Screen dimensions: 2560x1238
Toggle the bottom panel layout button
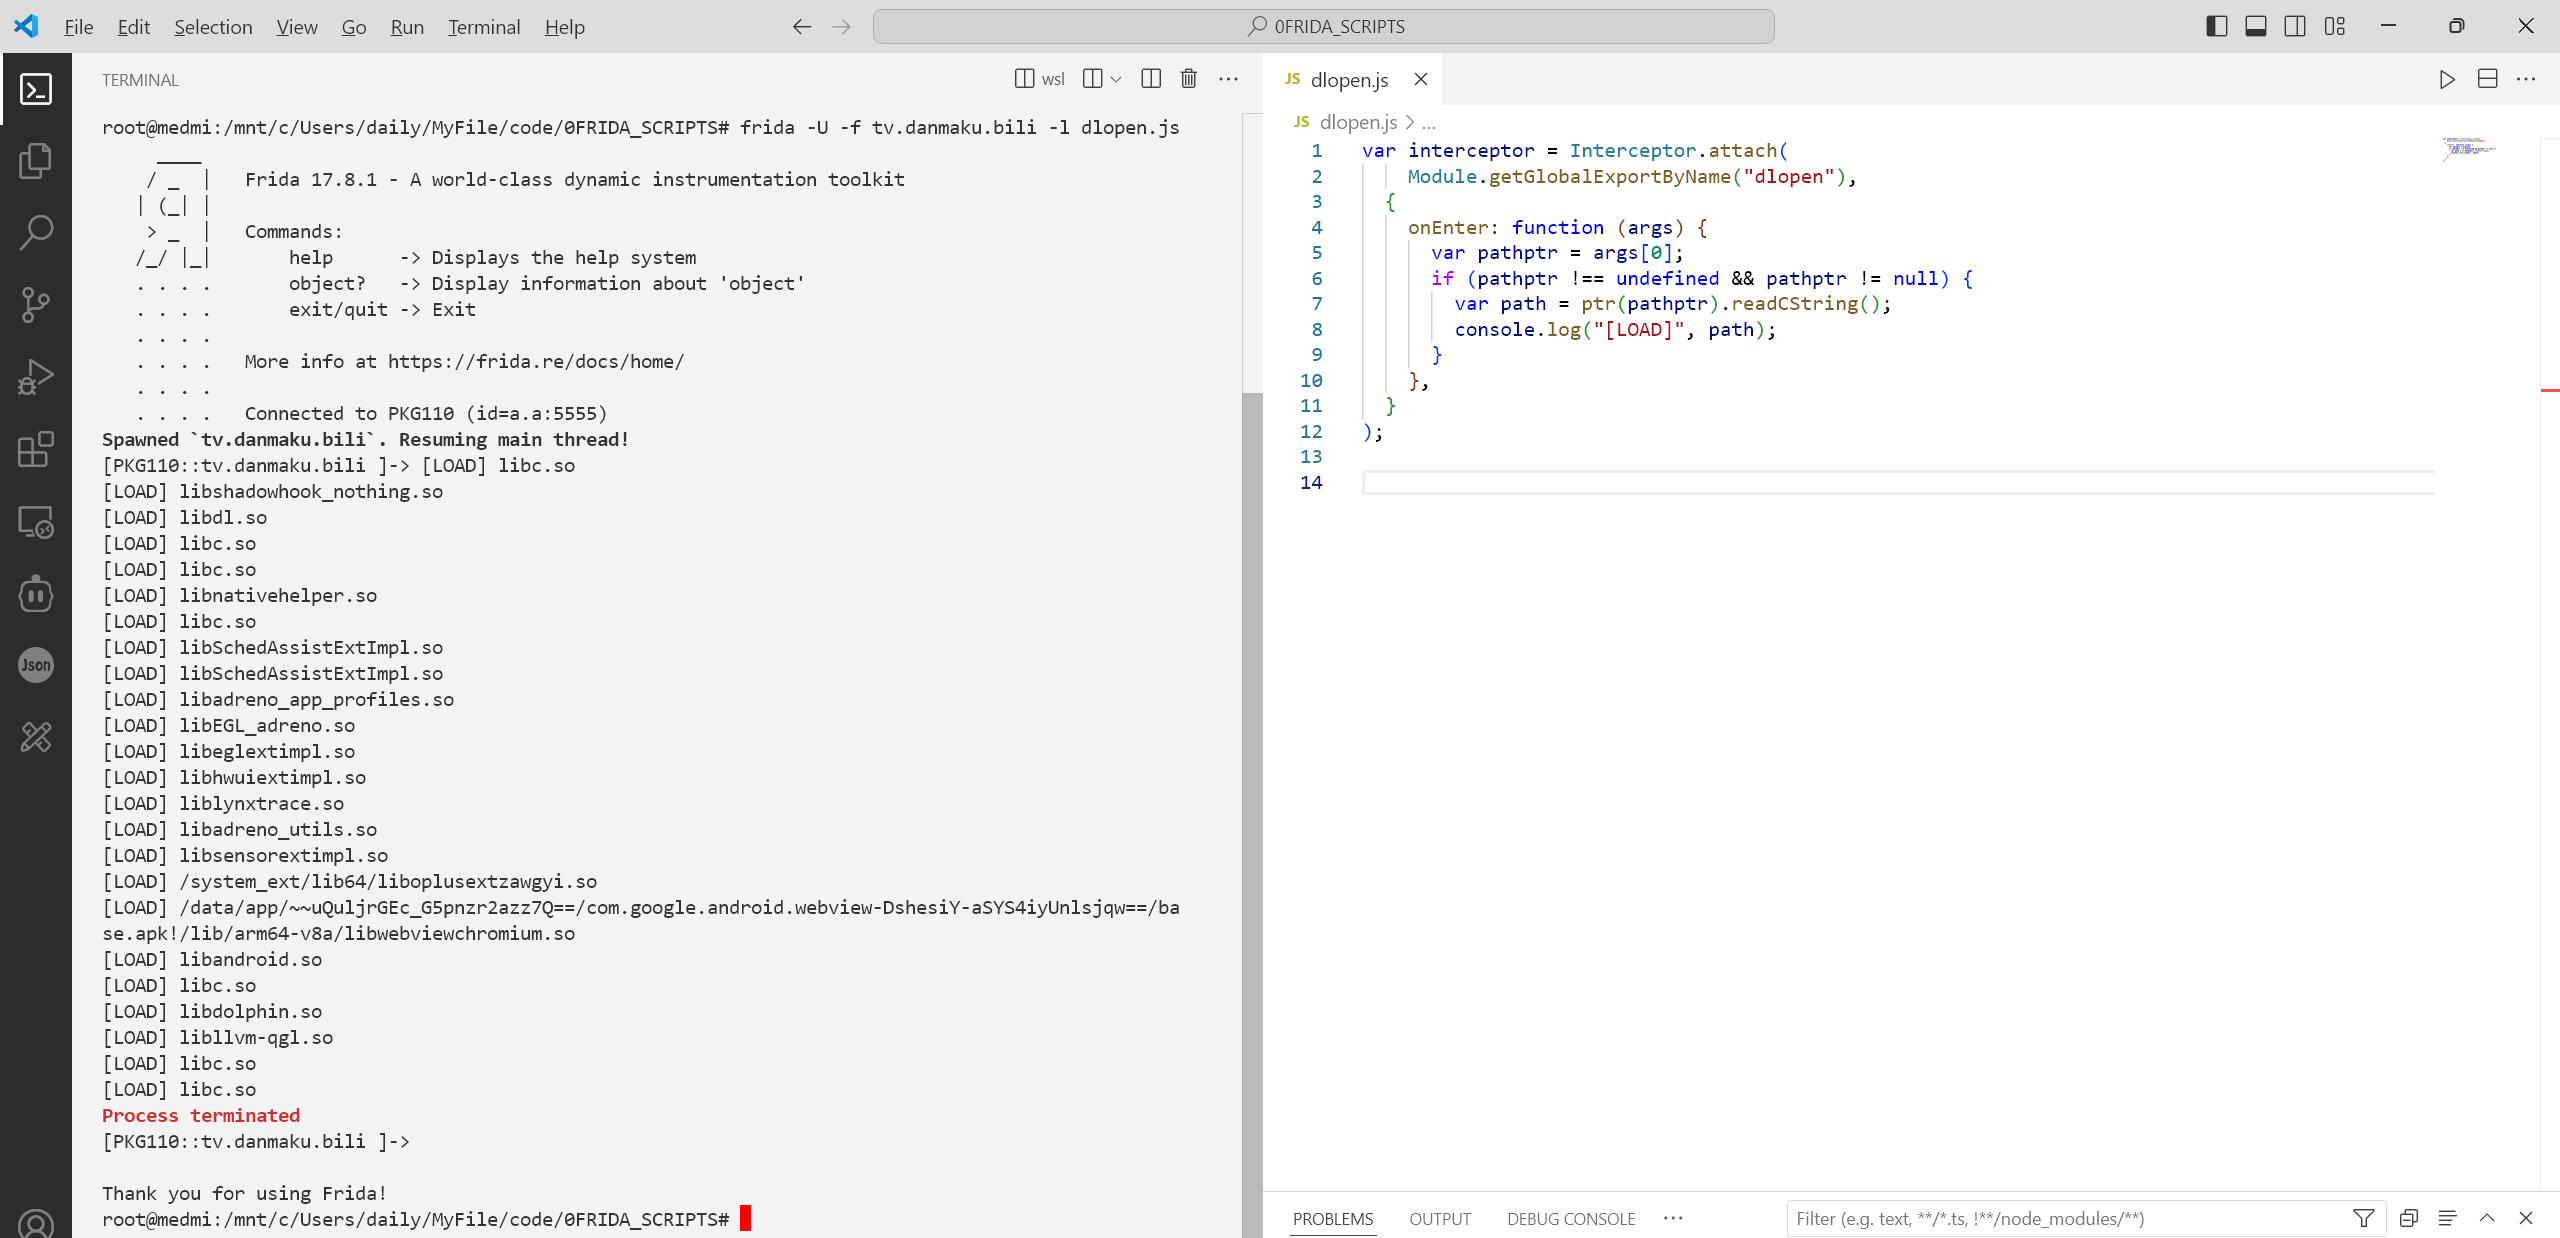point(2255,26)
